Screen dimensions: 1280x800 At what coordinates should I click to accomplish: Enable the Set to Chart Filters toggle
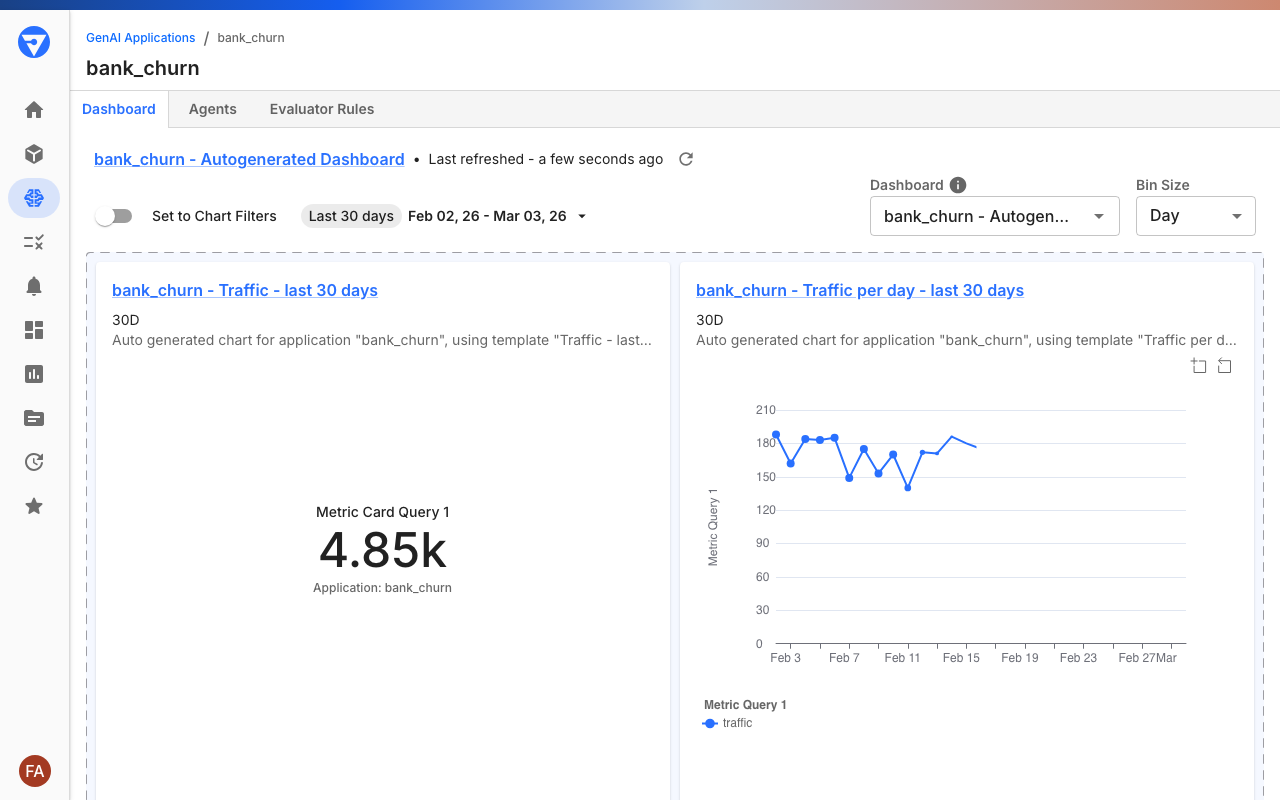(x=113, y=216)
